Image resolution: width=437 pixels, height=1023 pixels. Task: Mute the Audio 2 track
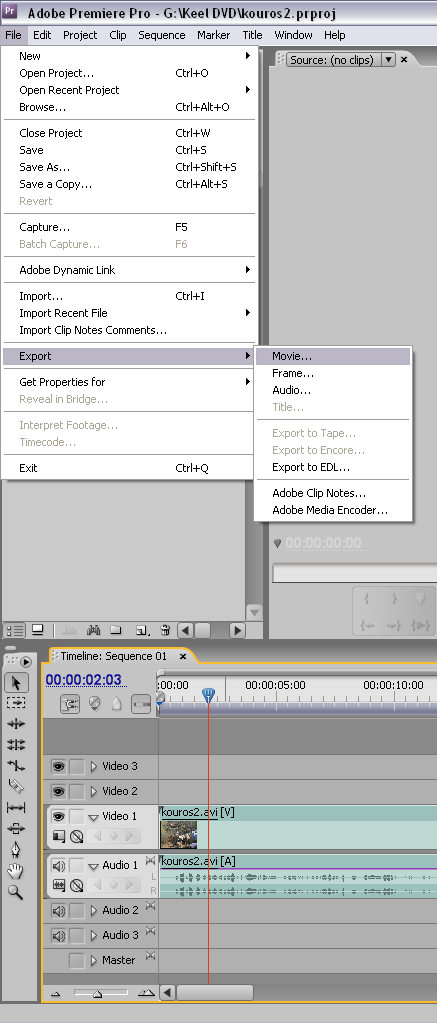click(x=59, y=910)
